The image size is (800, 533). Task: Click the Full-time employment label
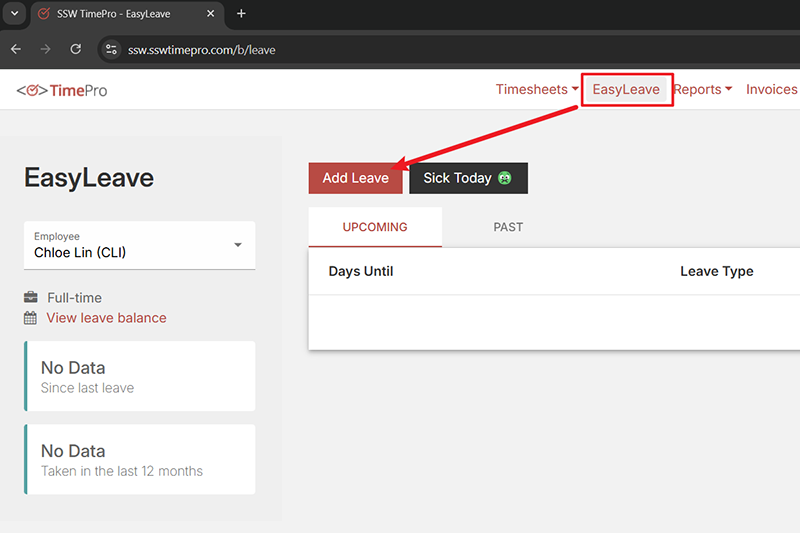[74, 297]
